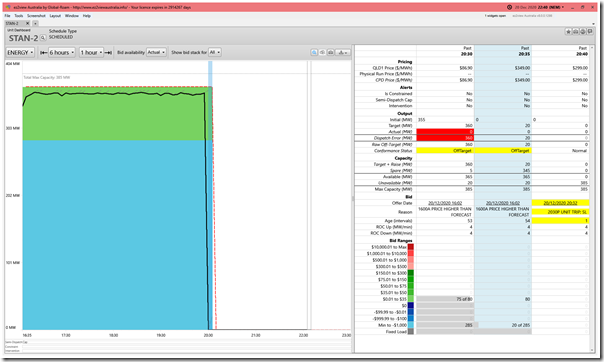Click the $10,000.01 to Max colour swatch
Viewport: 604px width, 362px height.
(x=411, y=247)
